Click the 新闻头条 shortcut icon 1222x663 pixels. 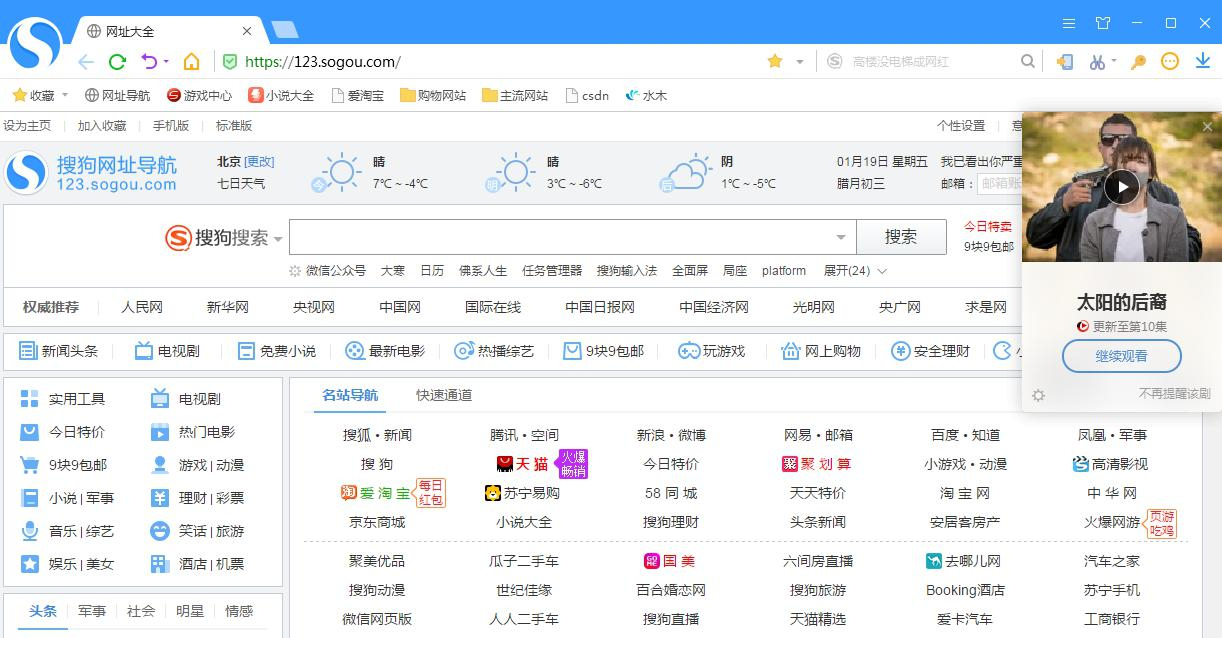[x=27, y=351]
